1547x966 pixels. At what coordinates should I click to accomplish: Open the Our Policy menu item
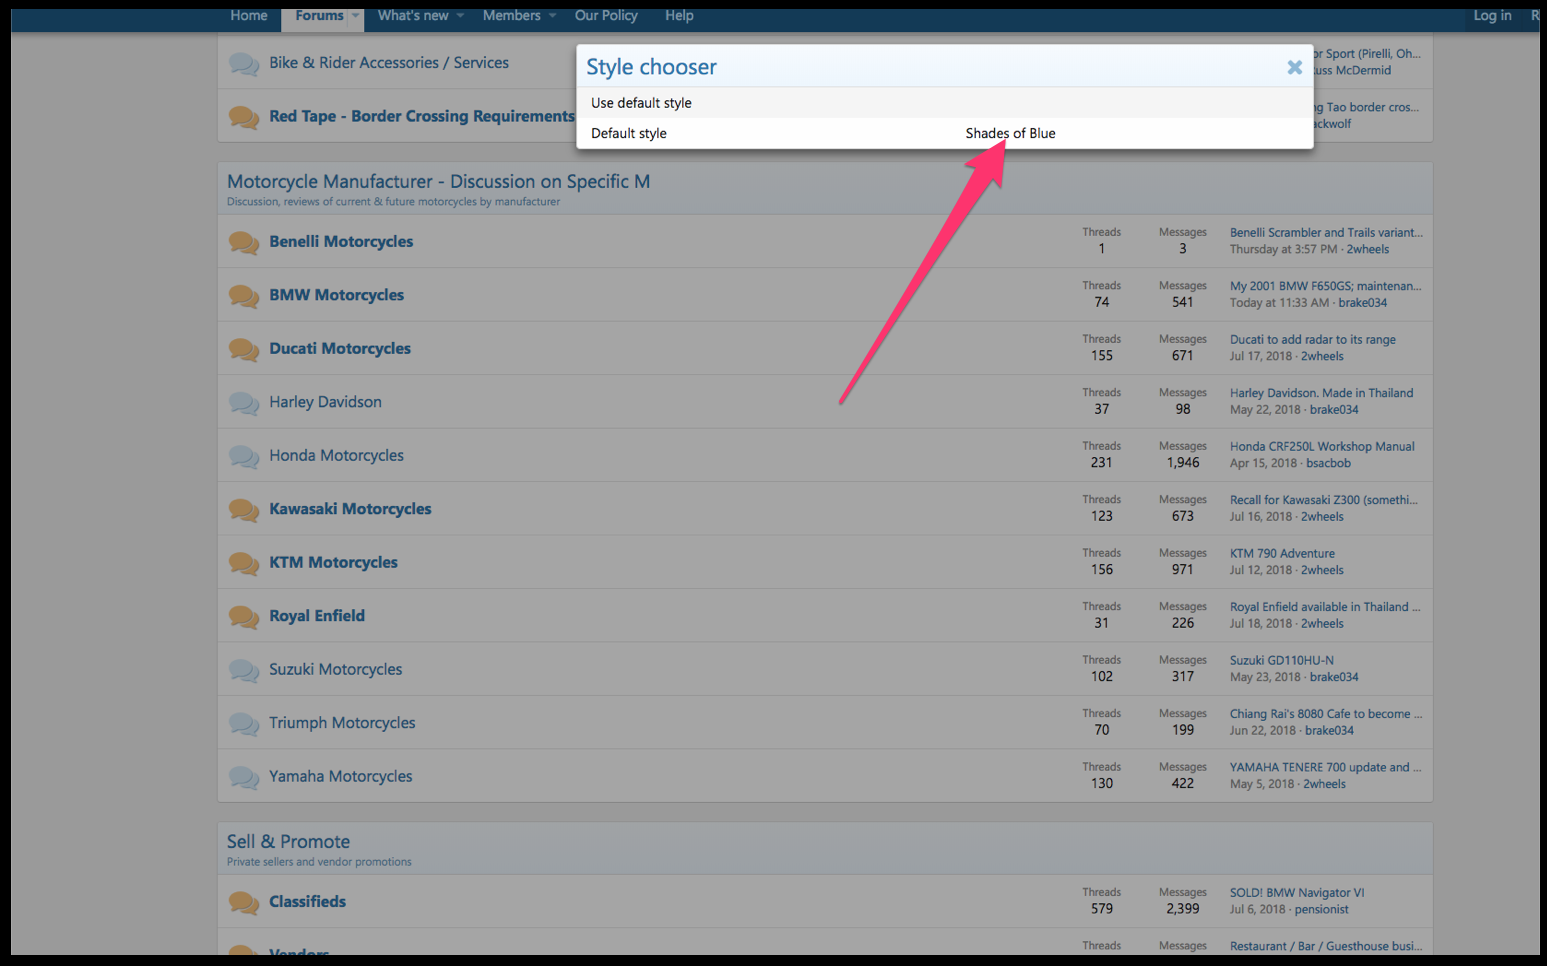pos(606,16)
